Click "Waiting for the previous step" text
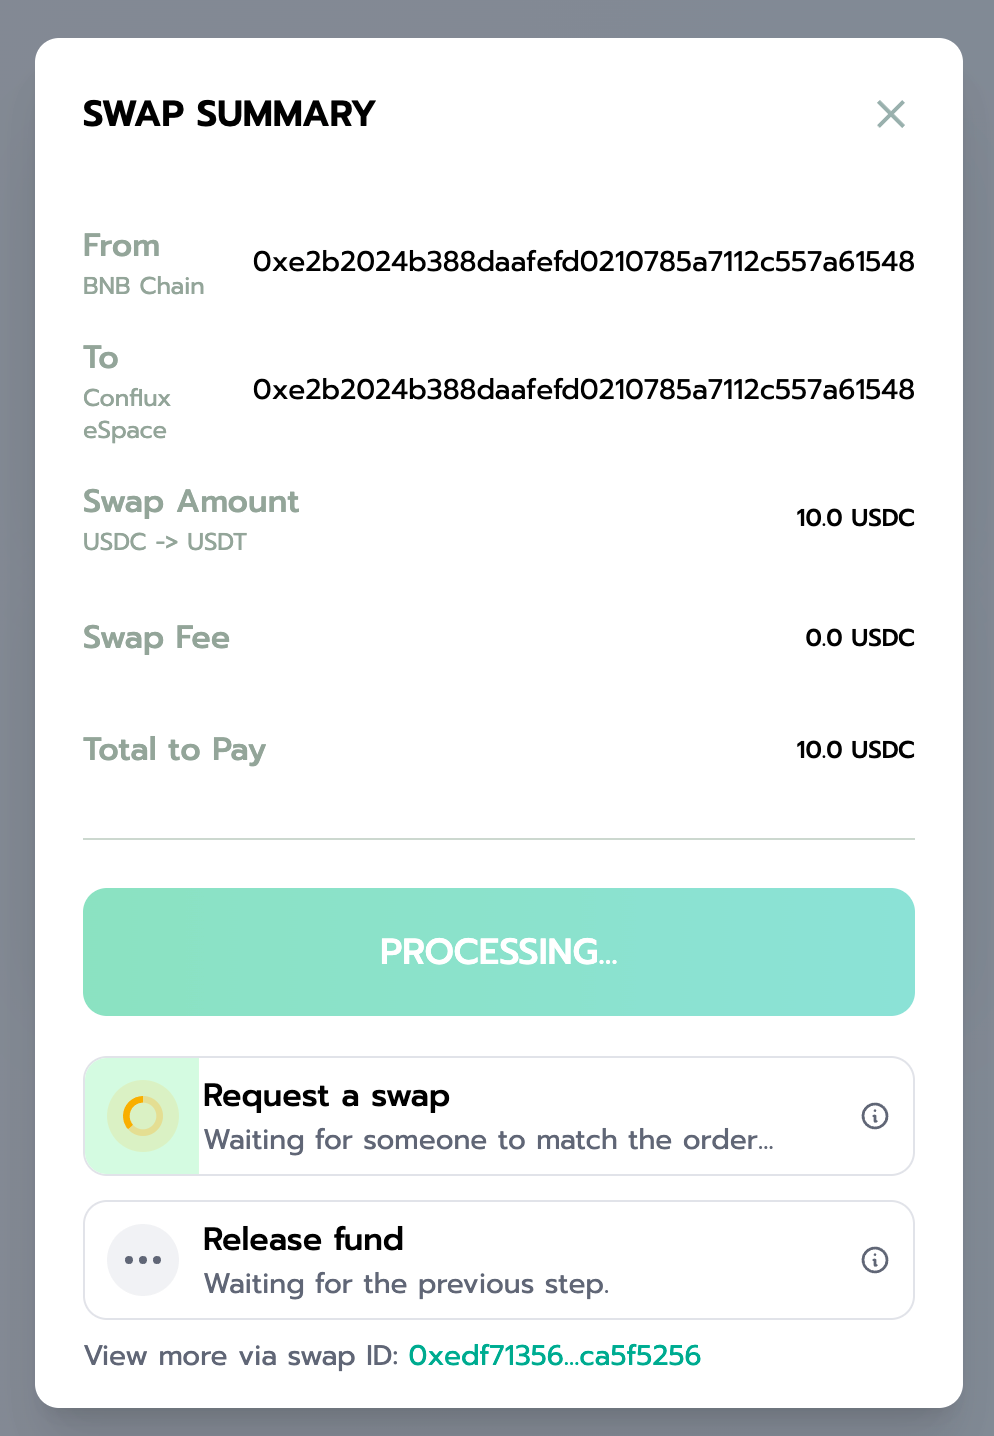 coord(406,1284)
